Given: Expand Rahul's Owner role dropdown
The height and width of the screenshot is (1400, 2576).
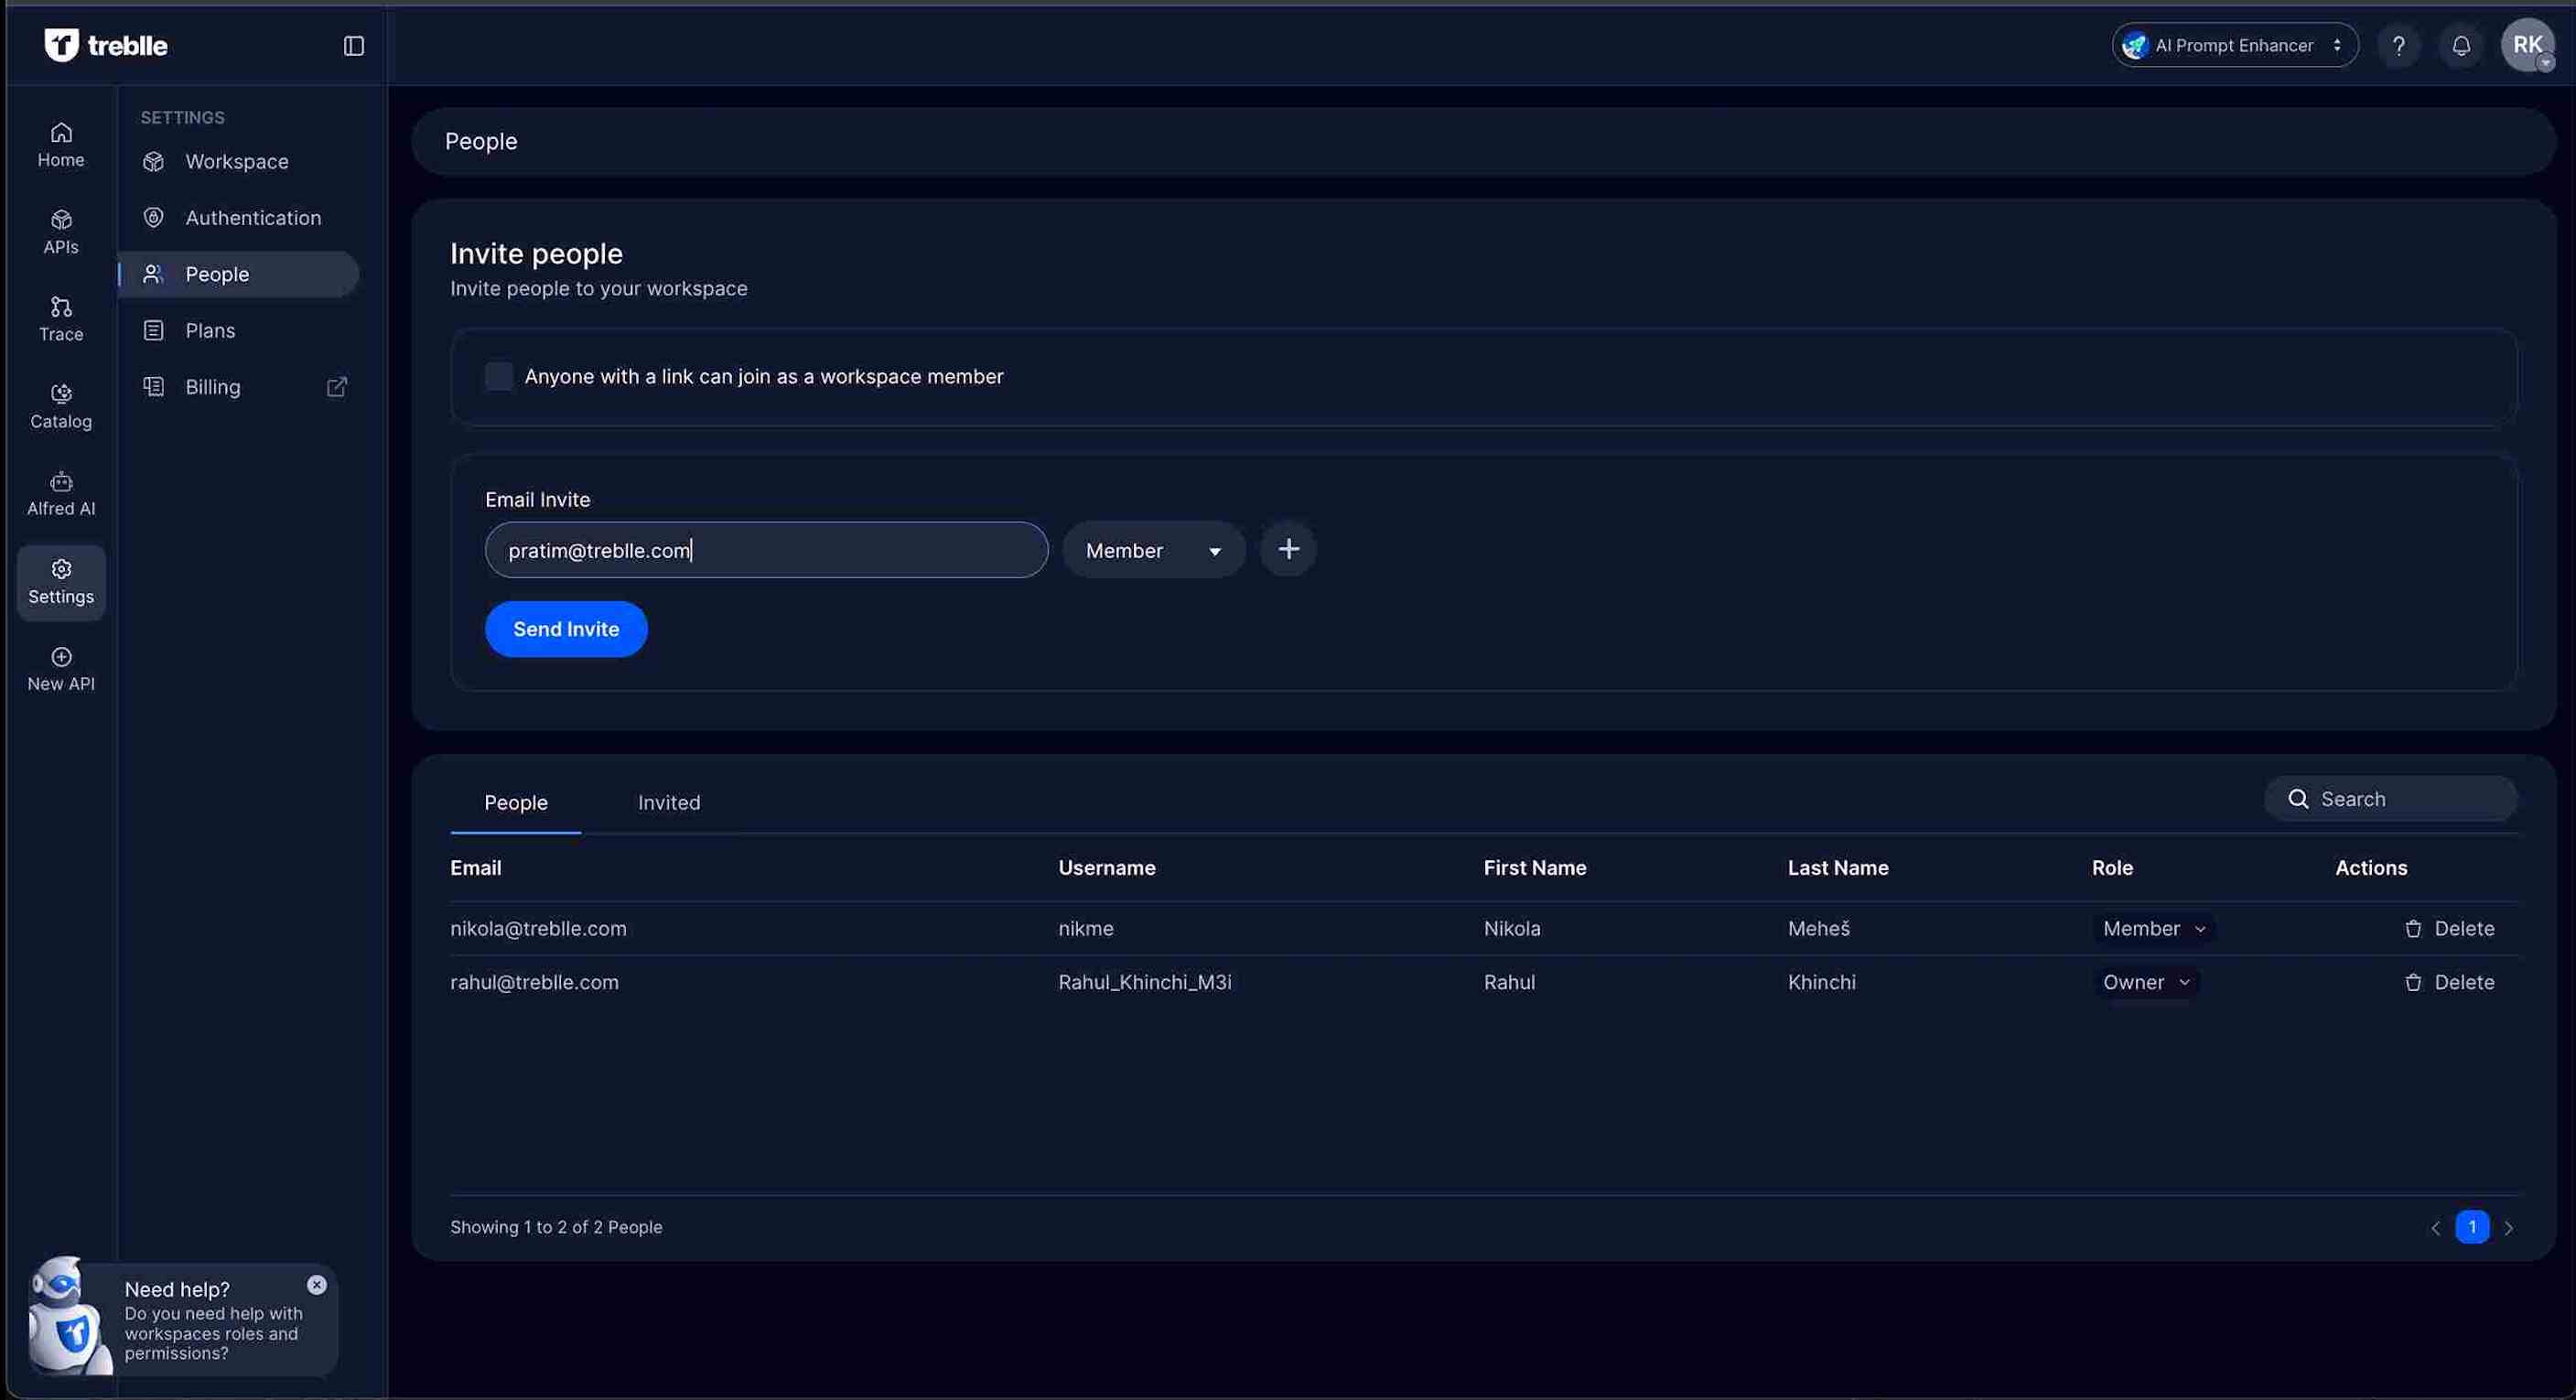Looking at the screenshot, I should 2145,983.
